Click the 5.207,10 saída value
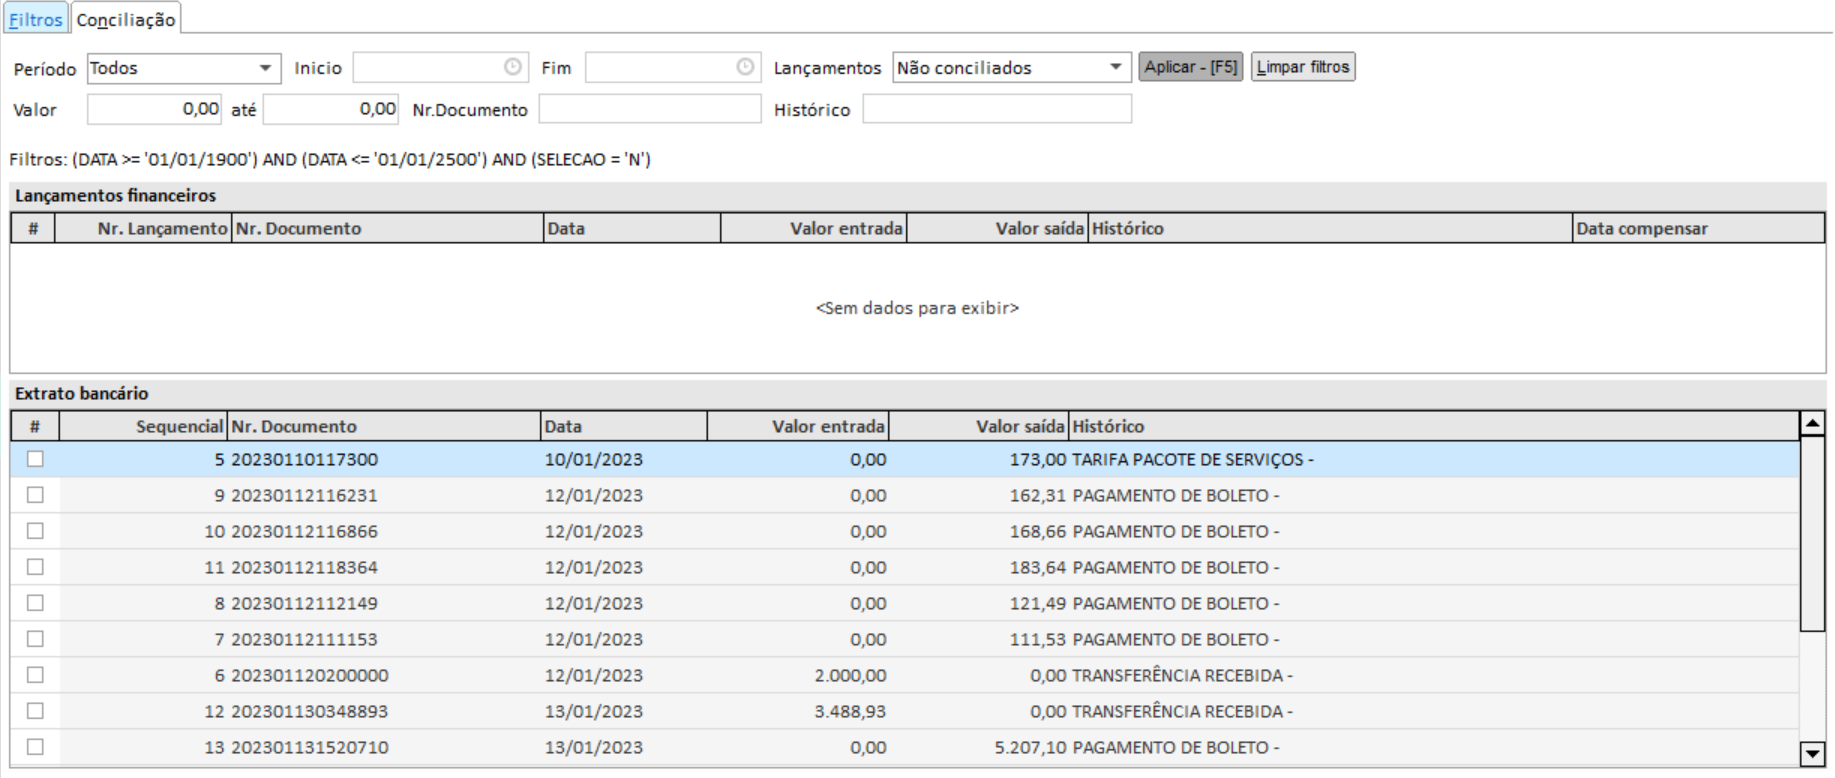 1030,747
